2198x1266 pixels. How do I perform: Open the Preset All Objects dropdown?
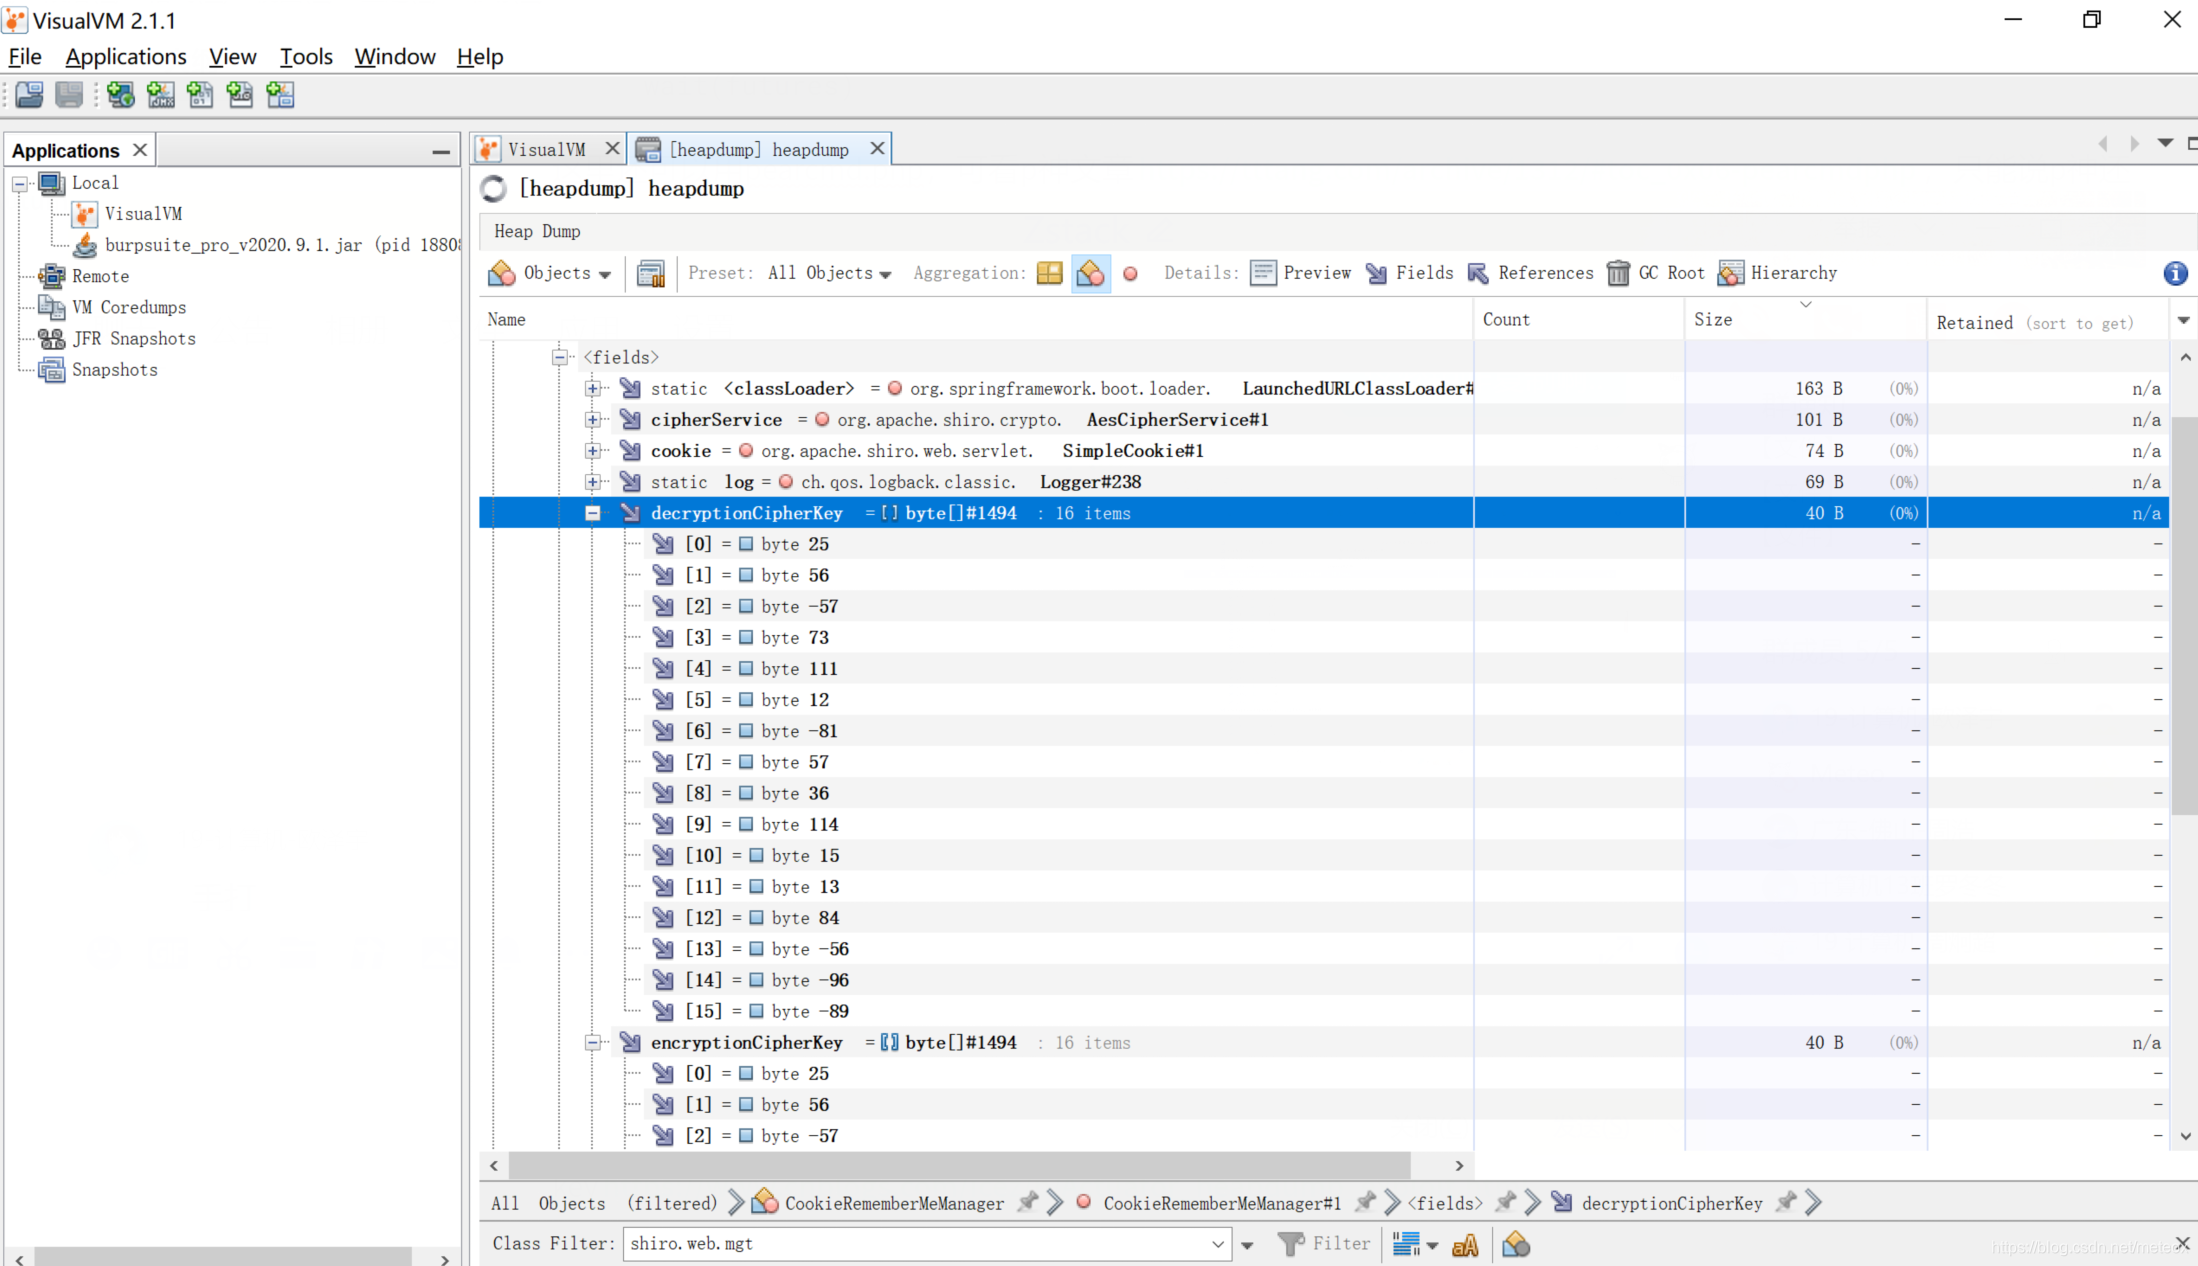pyautogui.click(x=829, y=273)
